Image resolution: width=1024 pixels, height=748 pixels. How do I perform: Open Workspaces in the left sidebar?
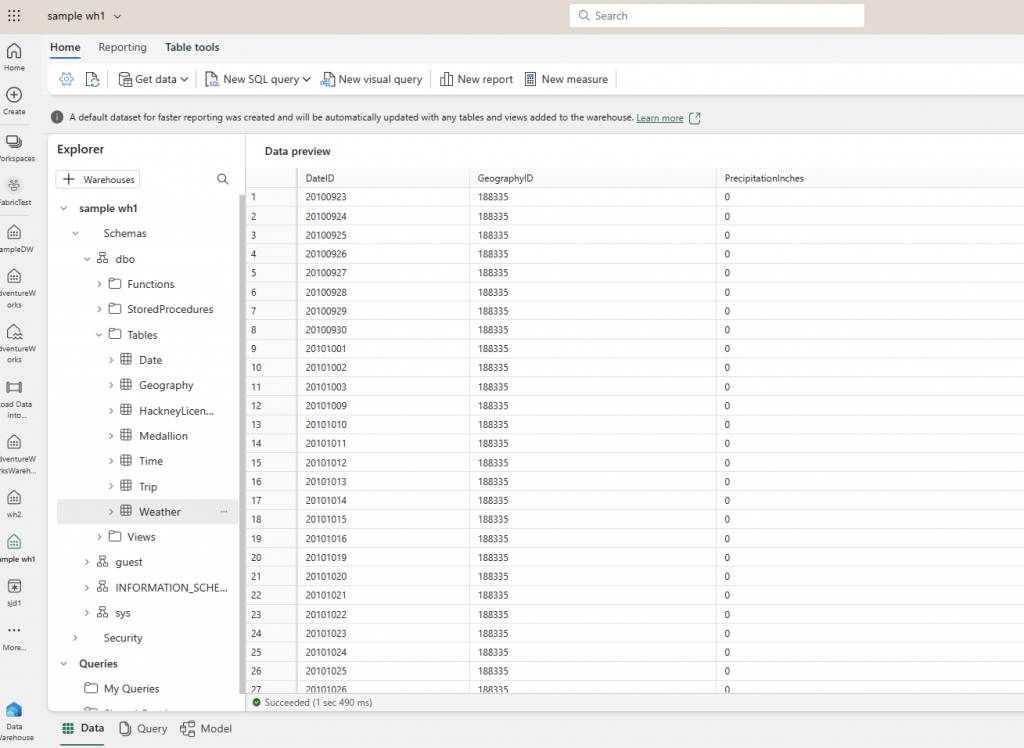[14, 148]
